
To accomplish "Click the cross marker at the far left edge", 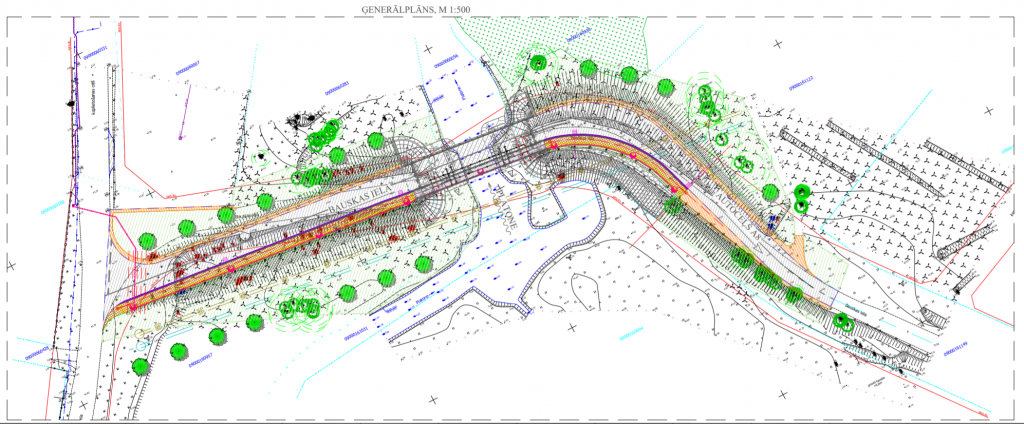I will point(11,265).
